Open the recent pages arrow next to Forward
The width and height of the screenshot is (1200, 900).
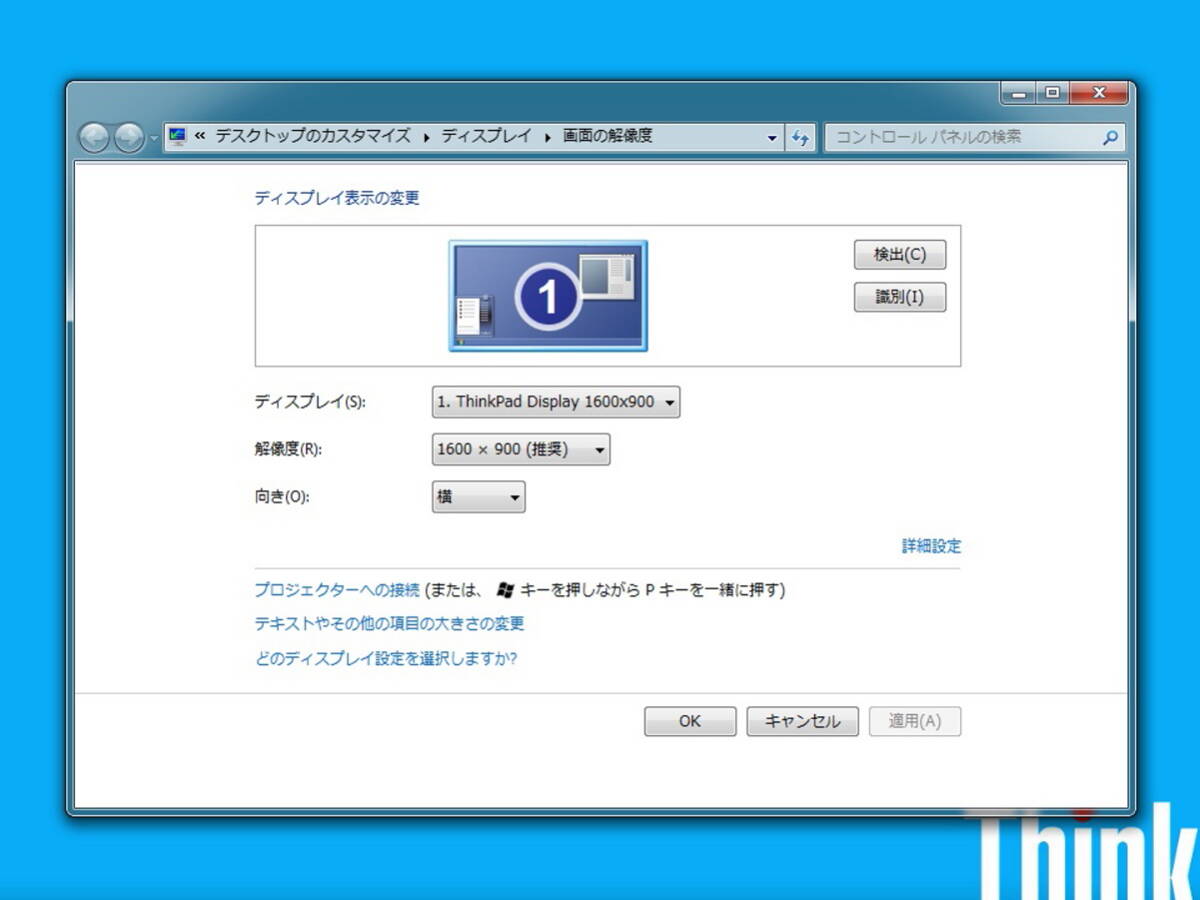tap(153, 139)
